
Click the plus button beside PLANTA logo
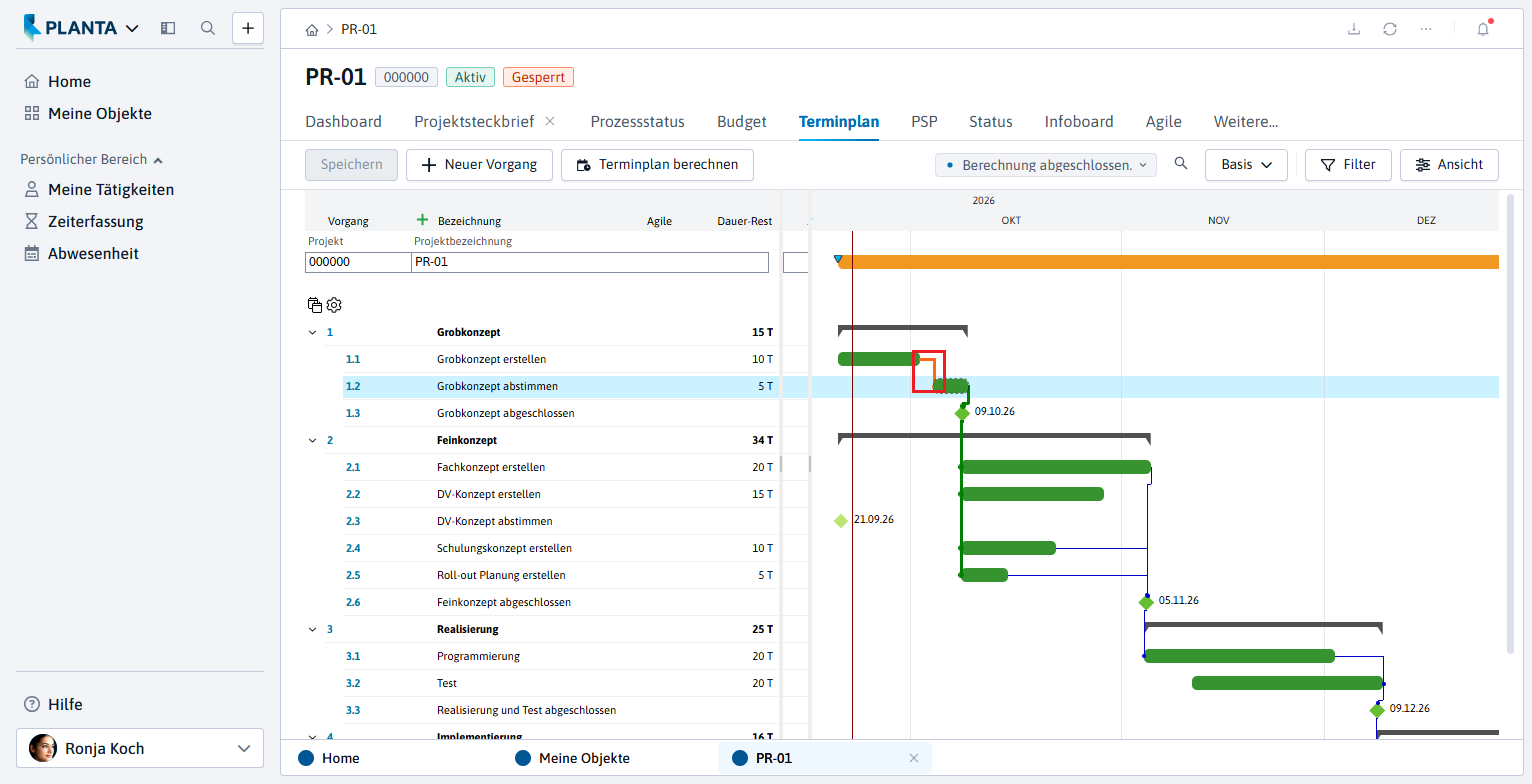coord(248,28)
